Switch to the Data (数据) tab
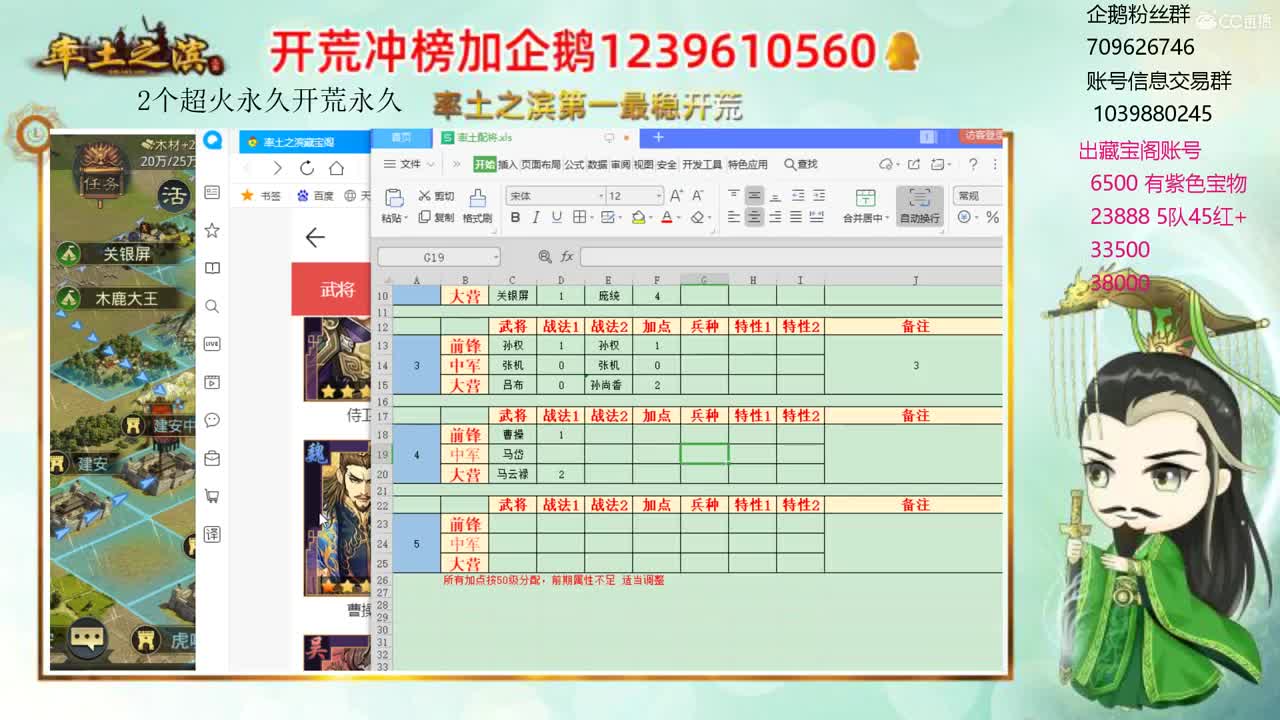 597,164
